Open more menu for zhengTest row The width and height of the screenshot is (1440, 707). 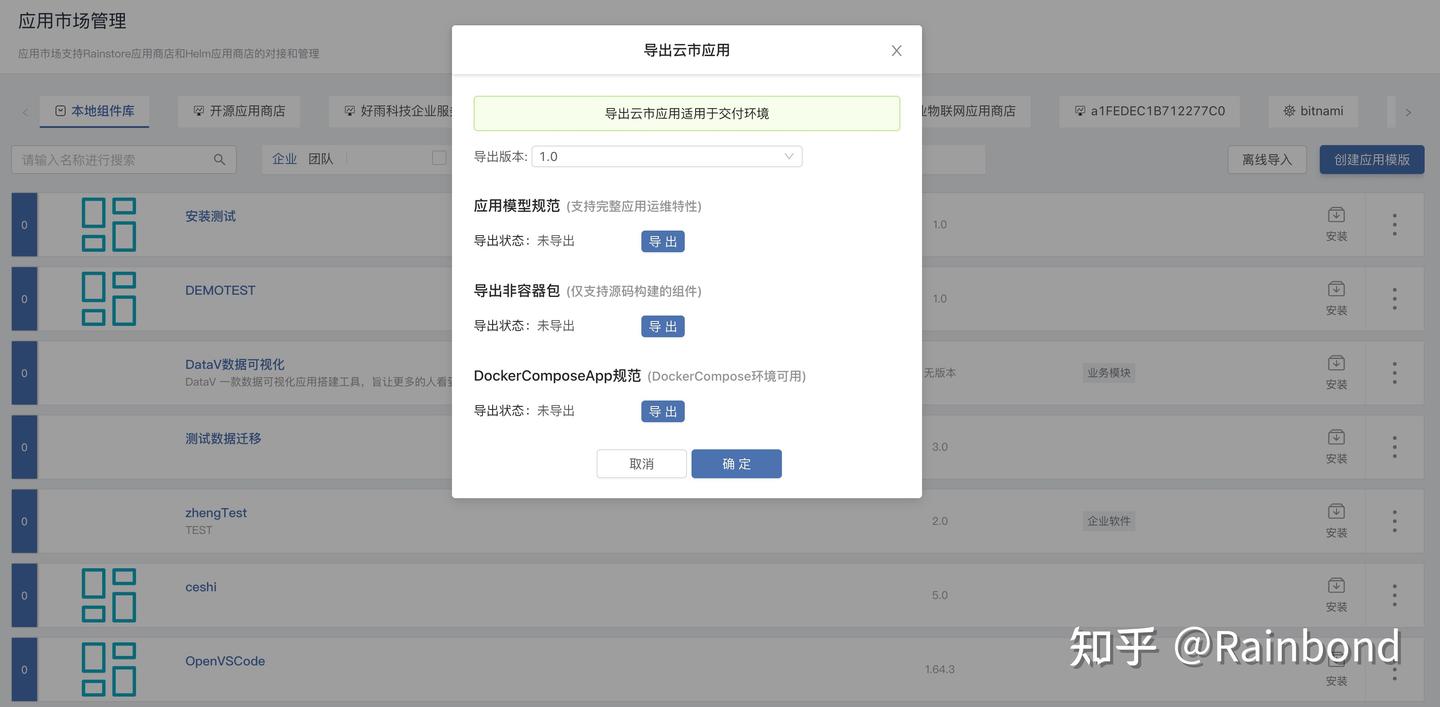pos(1394,520)
